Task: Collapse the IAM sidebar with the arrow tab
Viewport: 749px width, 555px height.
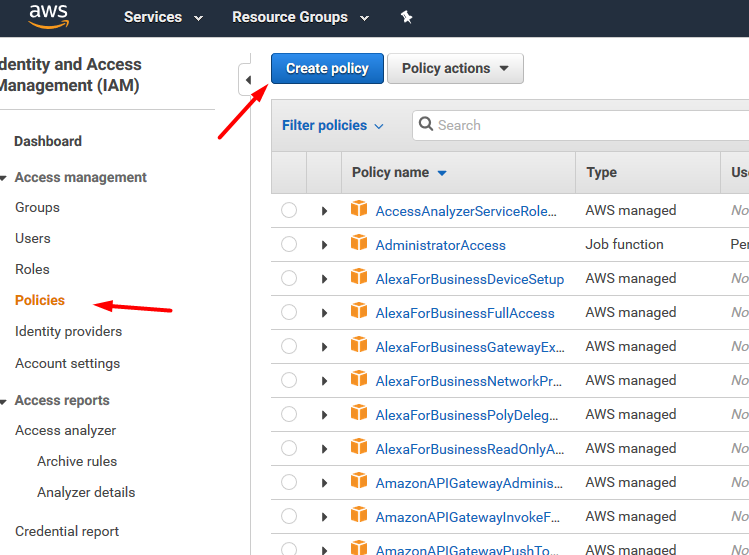Action: tap(247, 80)
